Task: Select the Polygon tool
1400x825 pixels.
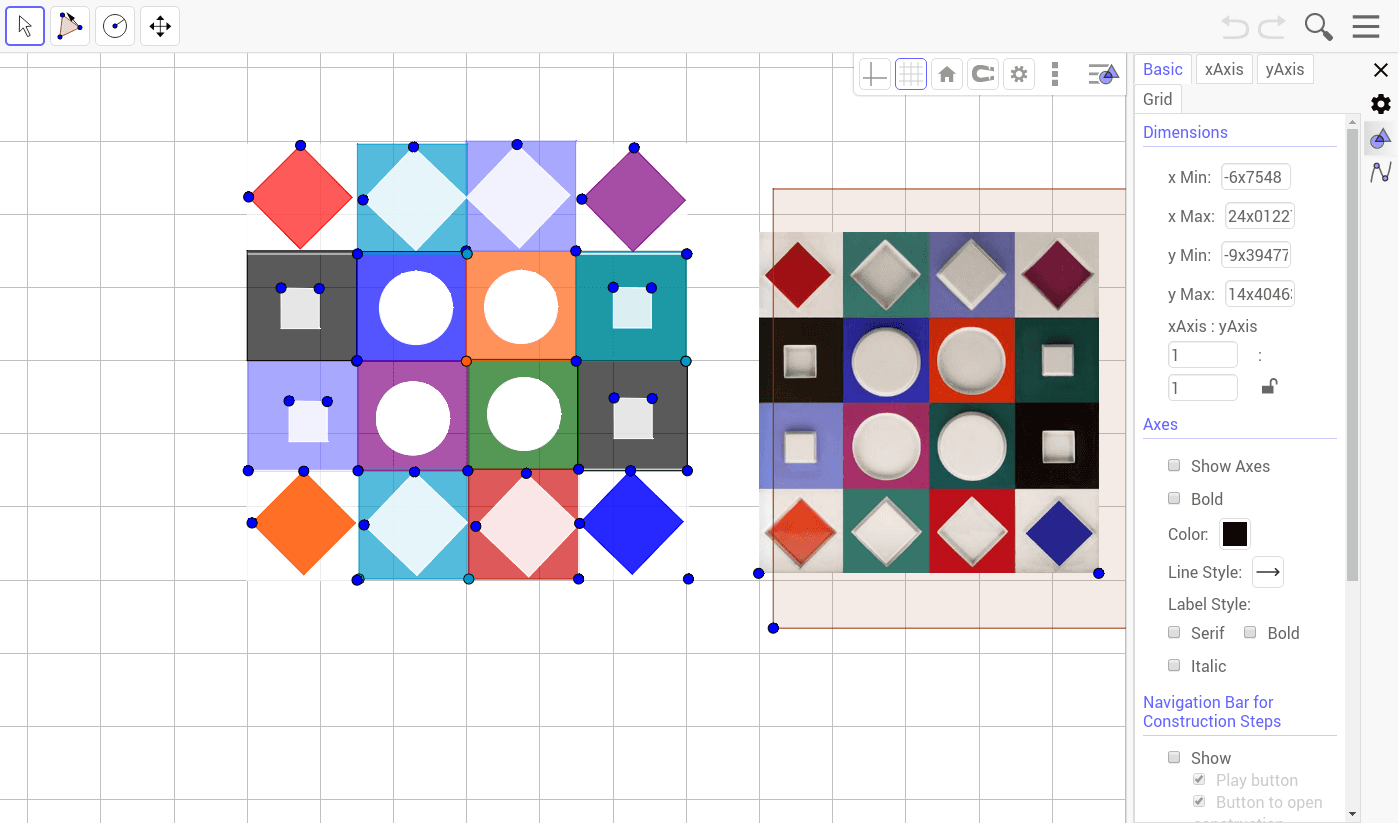Action: [x=70, y=26]
